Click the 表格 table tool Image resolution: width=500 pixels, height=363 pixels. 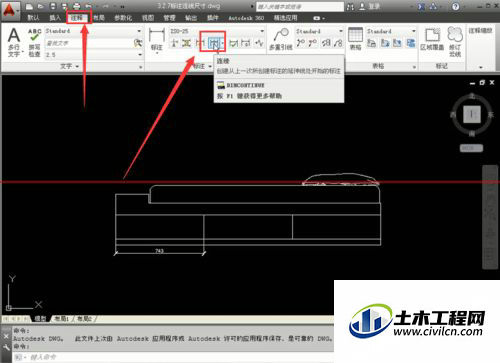coord(355,39)
